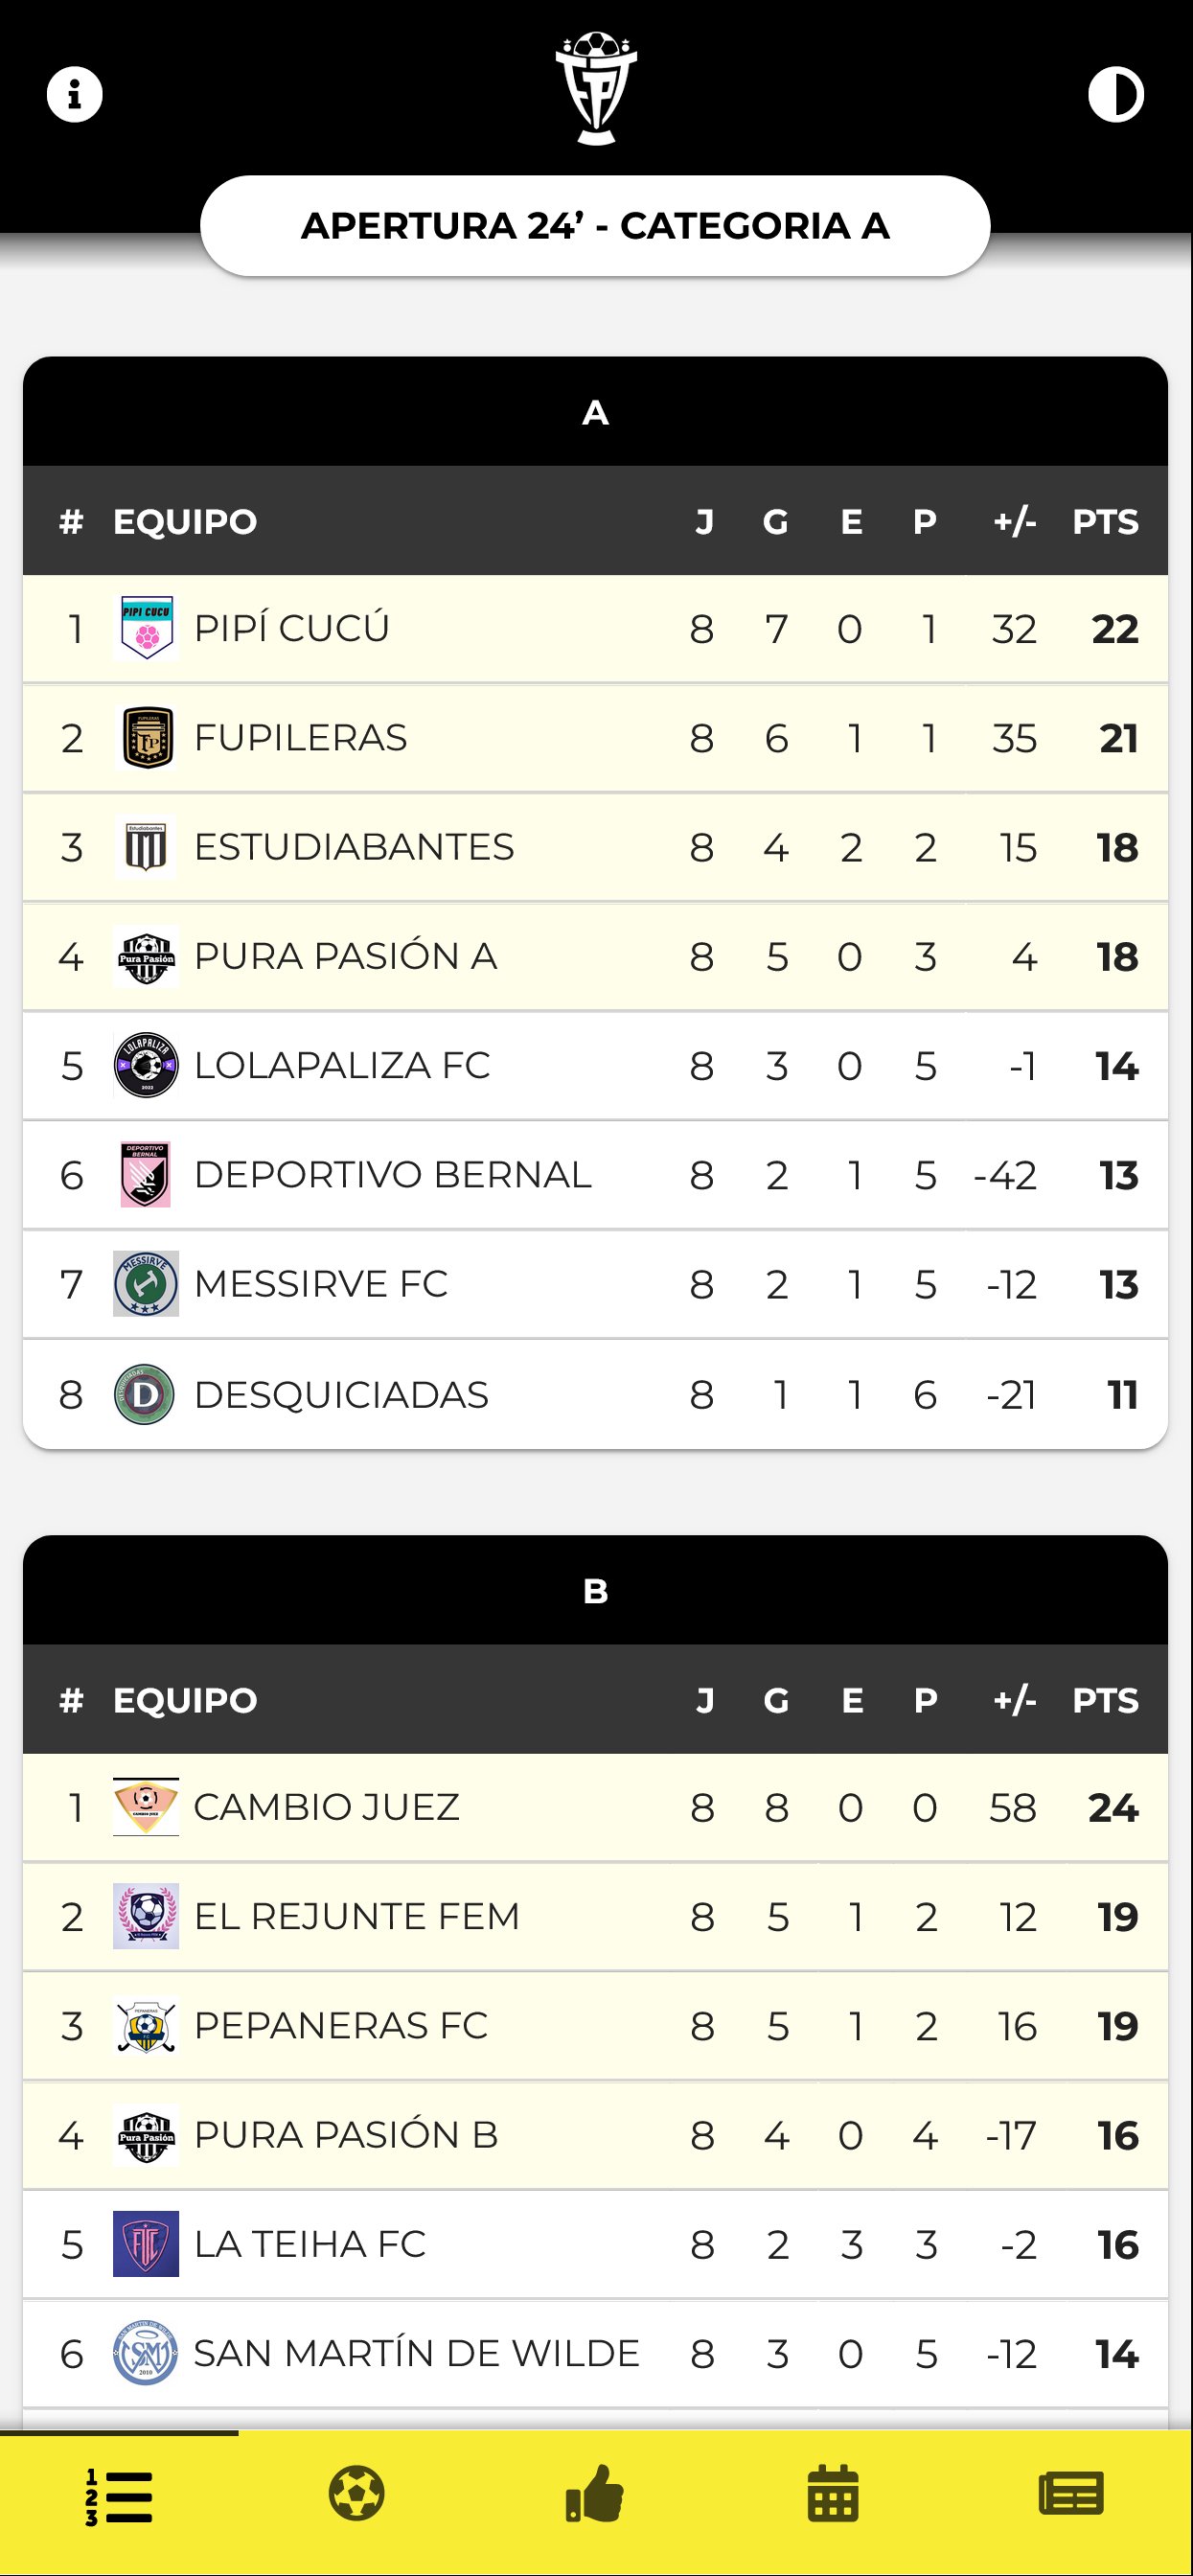Open the Apertura 24' Categoria A selector
The height and width of the screenshot is (2576, 1193).
point(595,226)
